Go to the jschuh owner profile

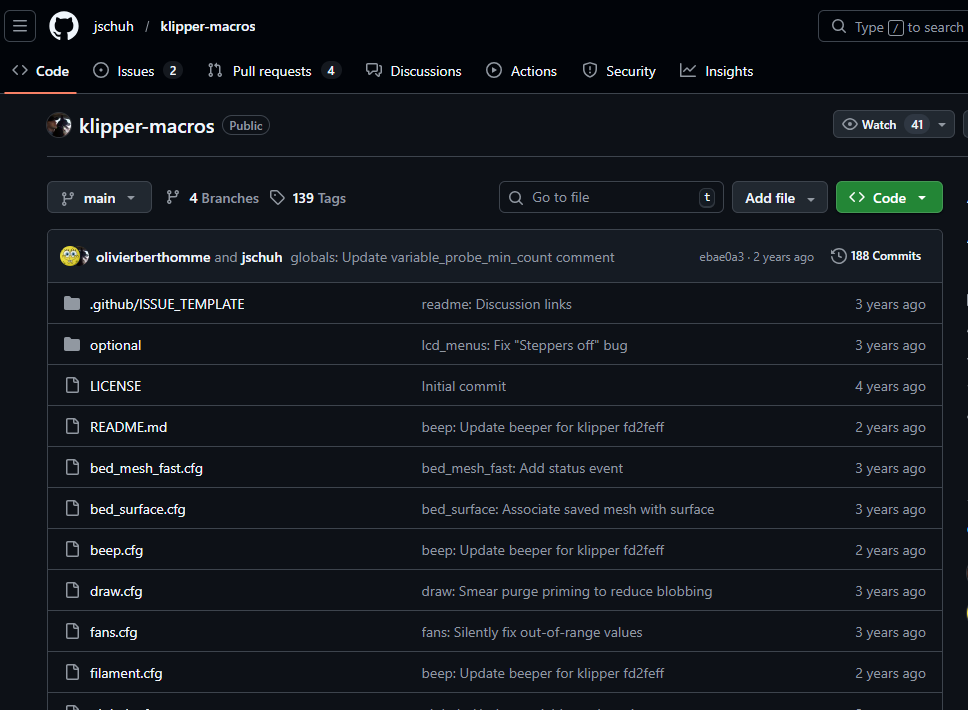tap(113, 27)
